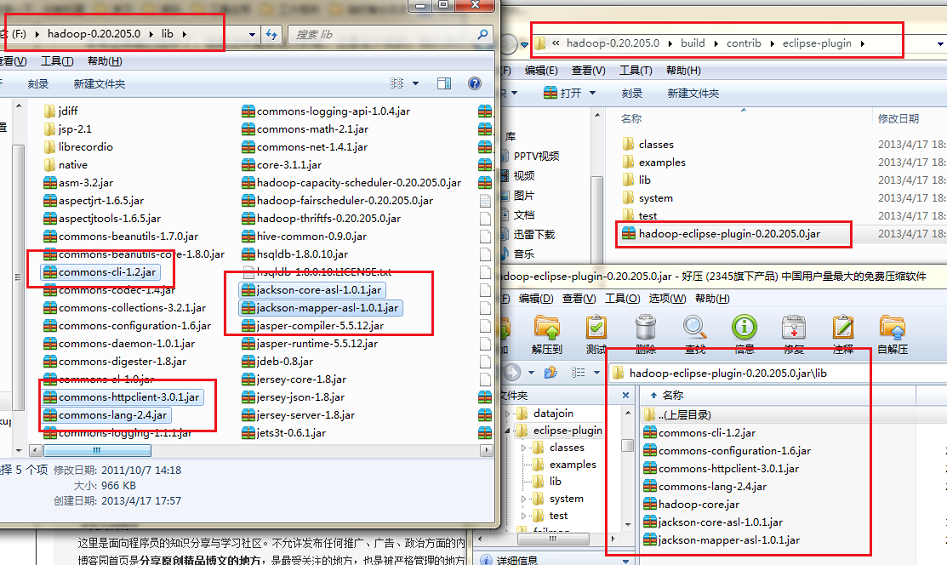Screen dimensions: 947x565
Task: Select jackson-core-asl-1.0.1.jar in lib window
Action: click(x=312, y=290)
